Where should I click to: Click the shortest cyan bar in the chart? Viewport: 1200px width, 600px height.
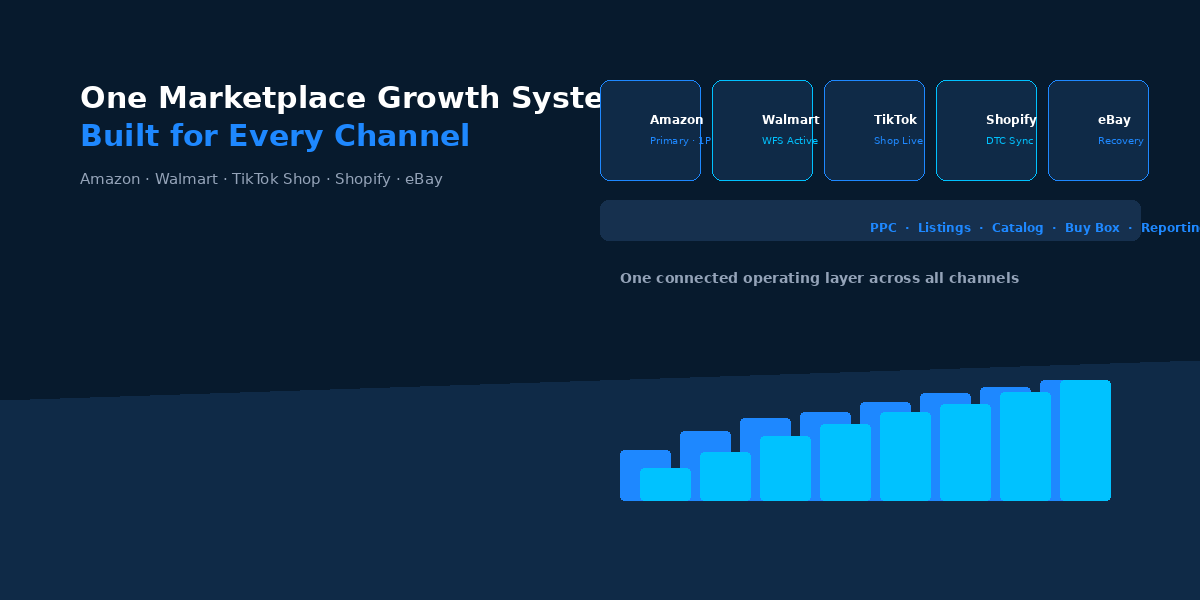[665, 484]
